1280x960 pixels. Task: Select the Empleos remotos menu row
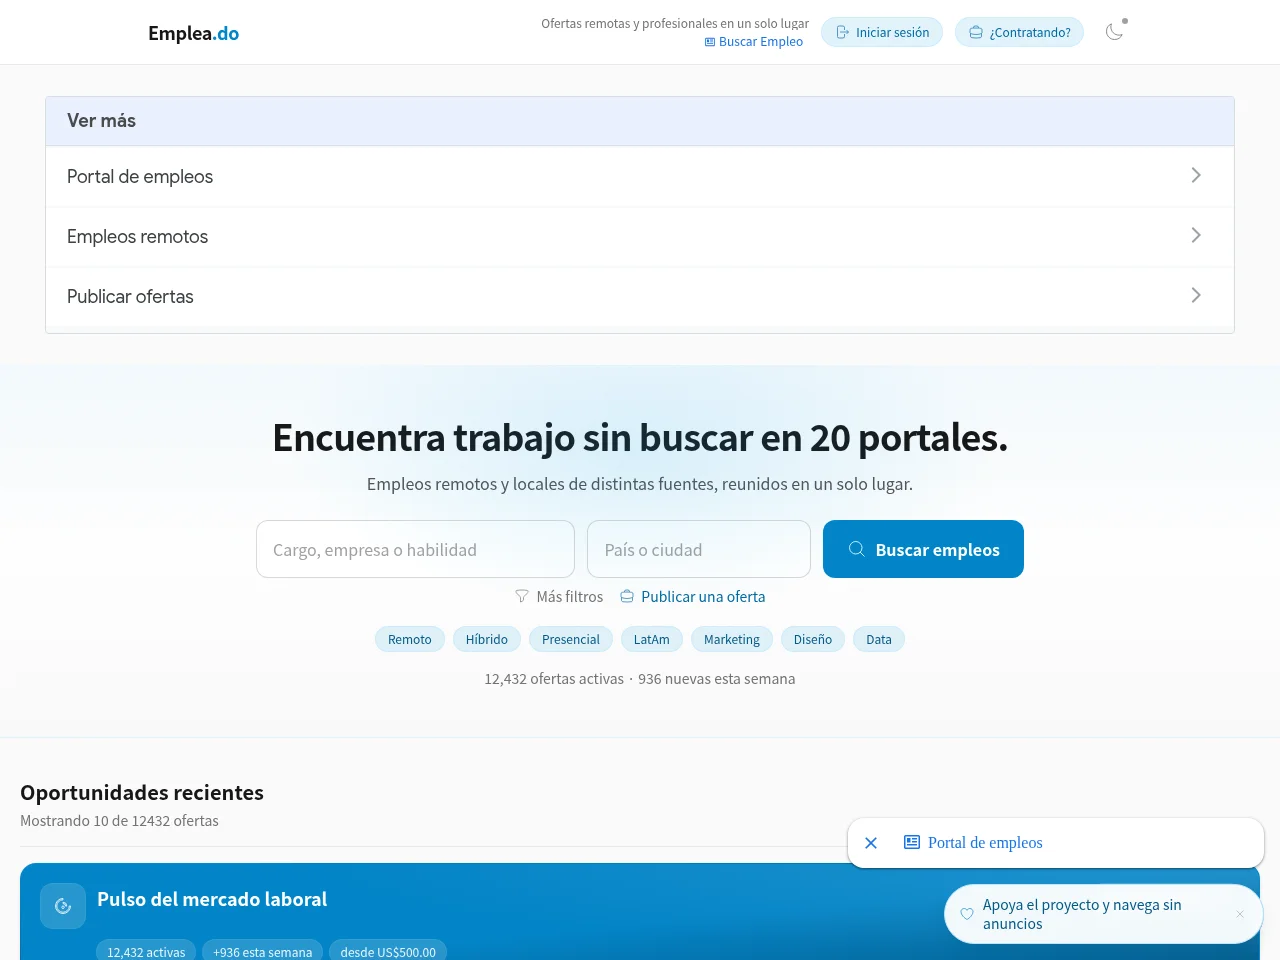[x=640, y=237]
